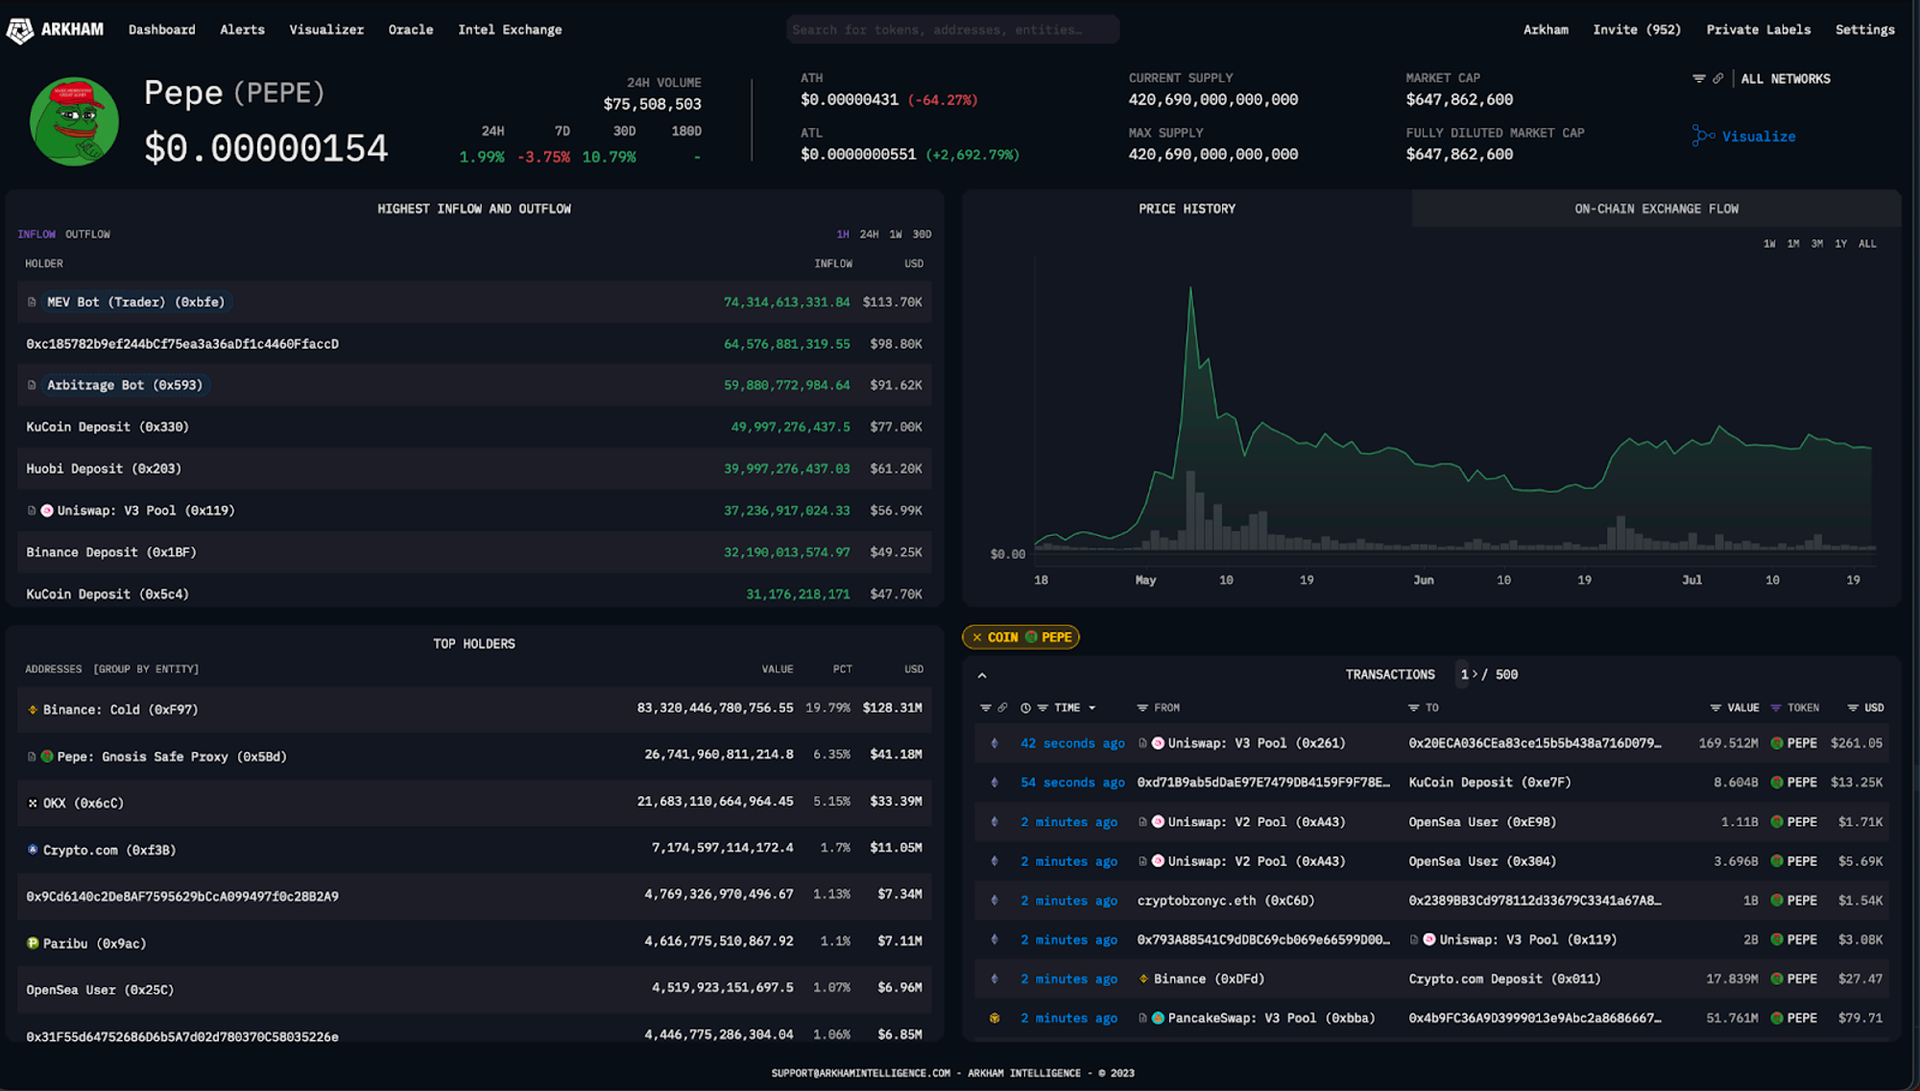Click the X icon on the COIN PEPE filter chip
1920x1091 pixels.
click(977, 638)
